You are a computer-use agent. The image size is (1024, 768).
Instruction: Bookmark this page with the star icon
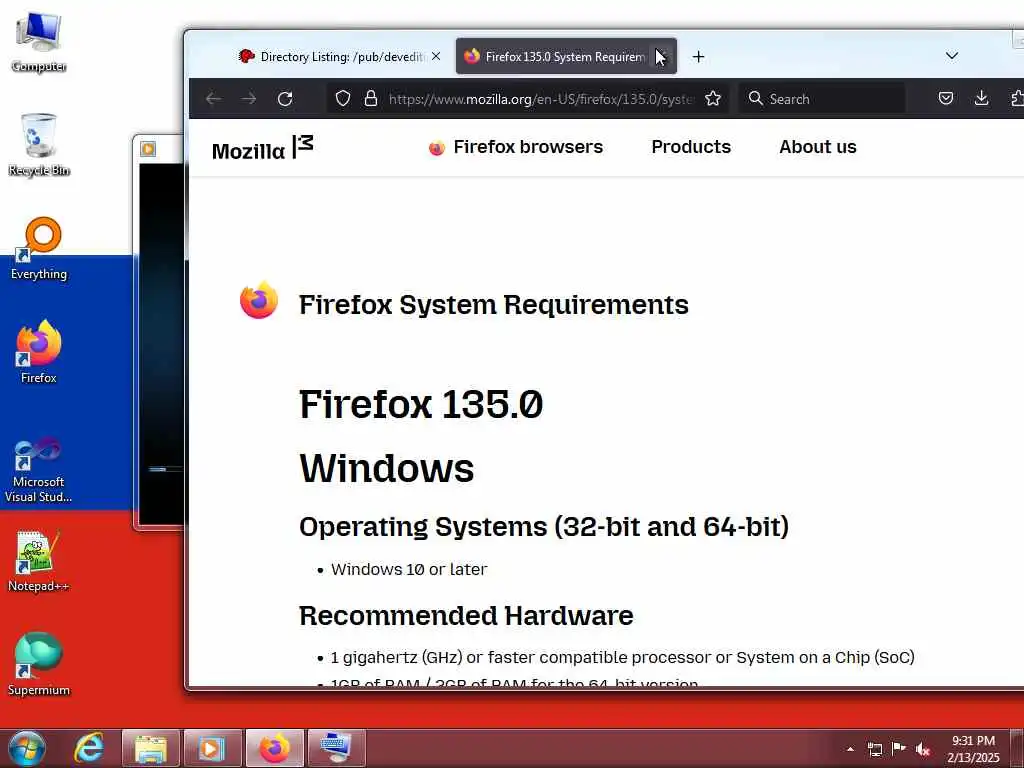tap(713, 99)
